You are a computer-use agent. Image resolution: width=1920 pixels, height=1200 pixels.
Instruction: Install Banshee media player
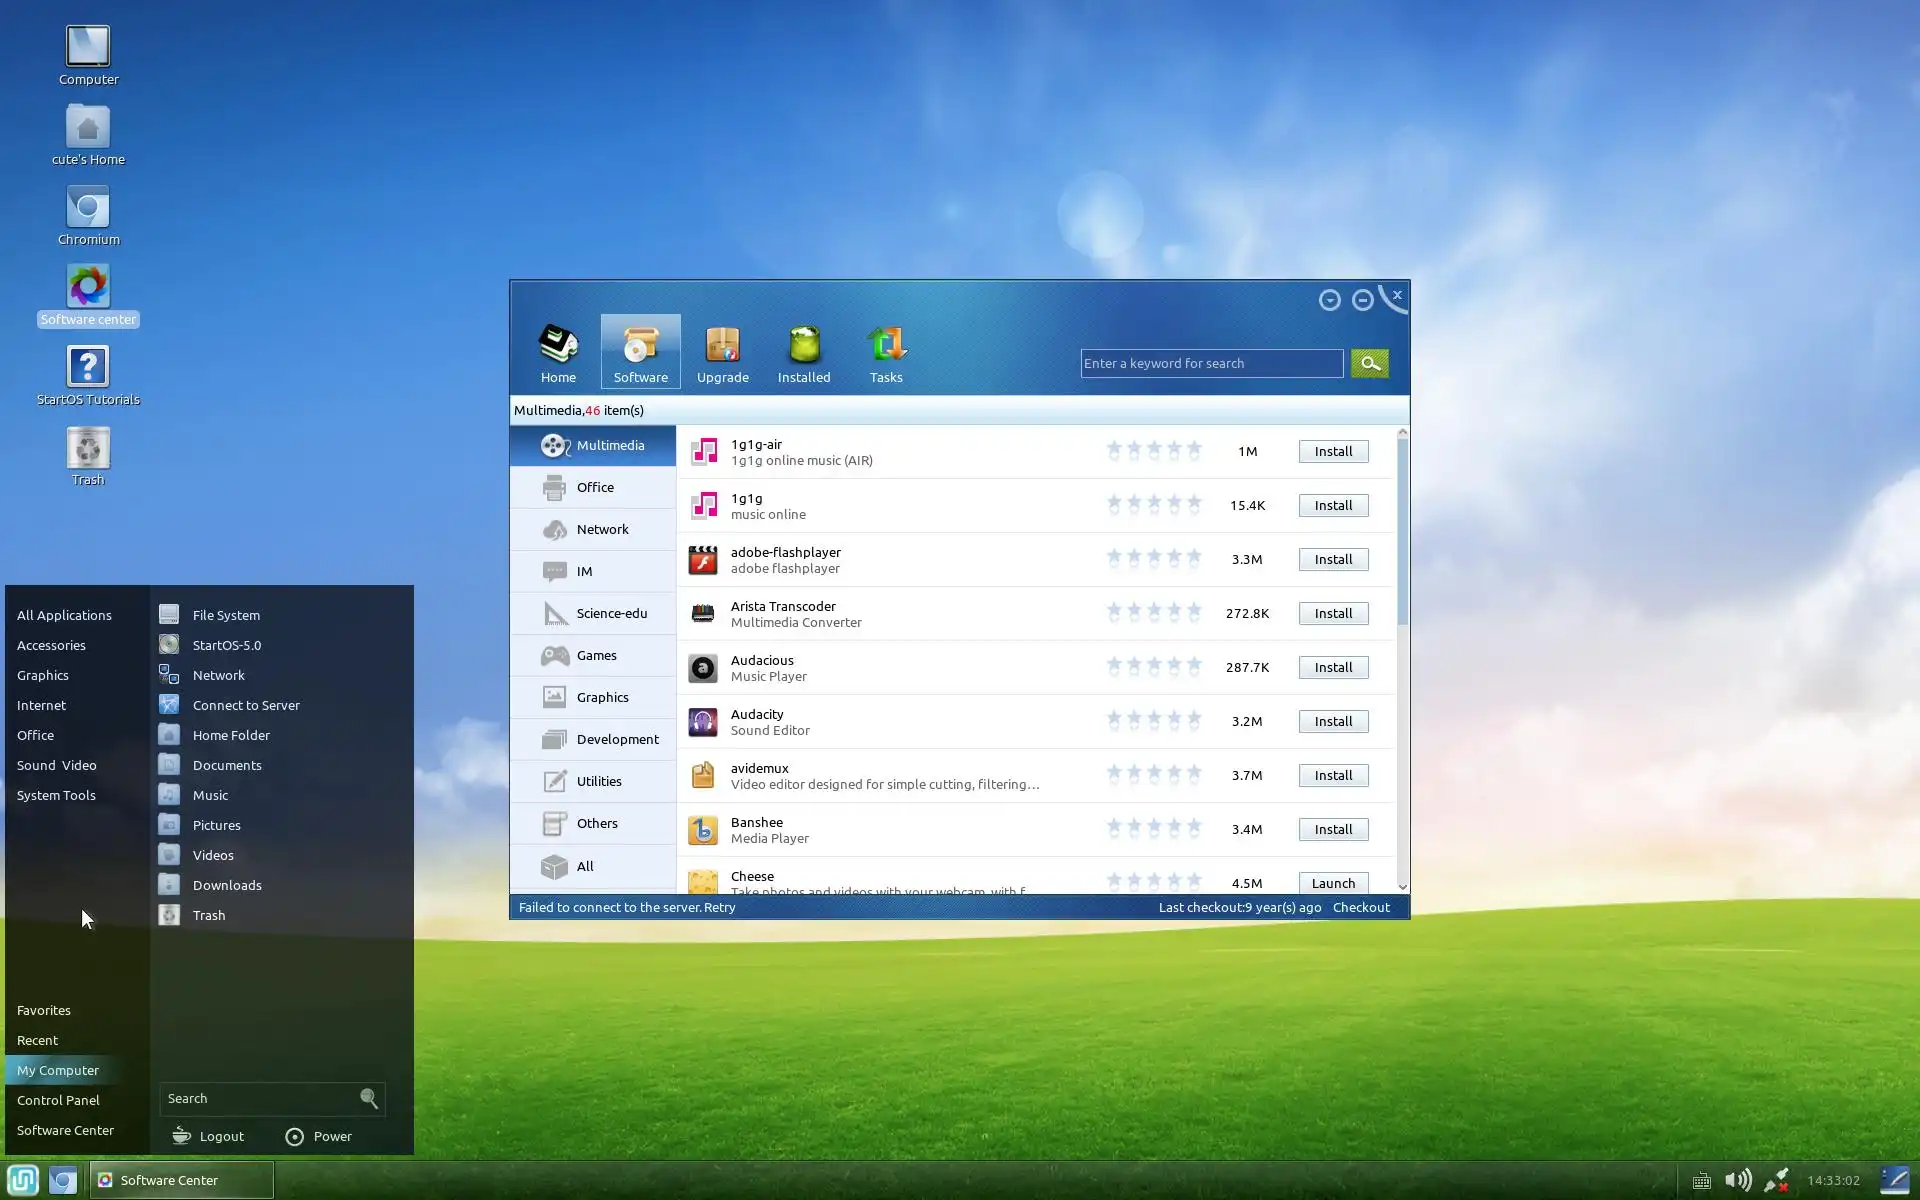click(1333, 829)
